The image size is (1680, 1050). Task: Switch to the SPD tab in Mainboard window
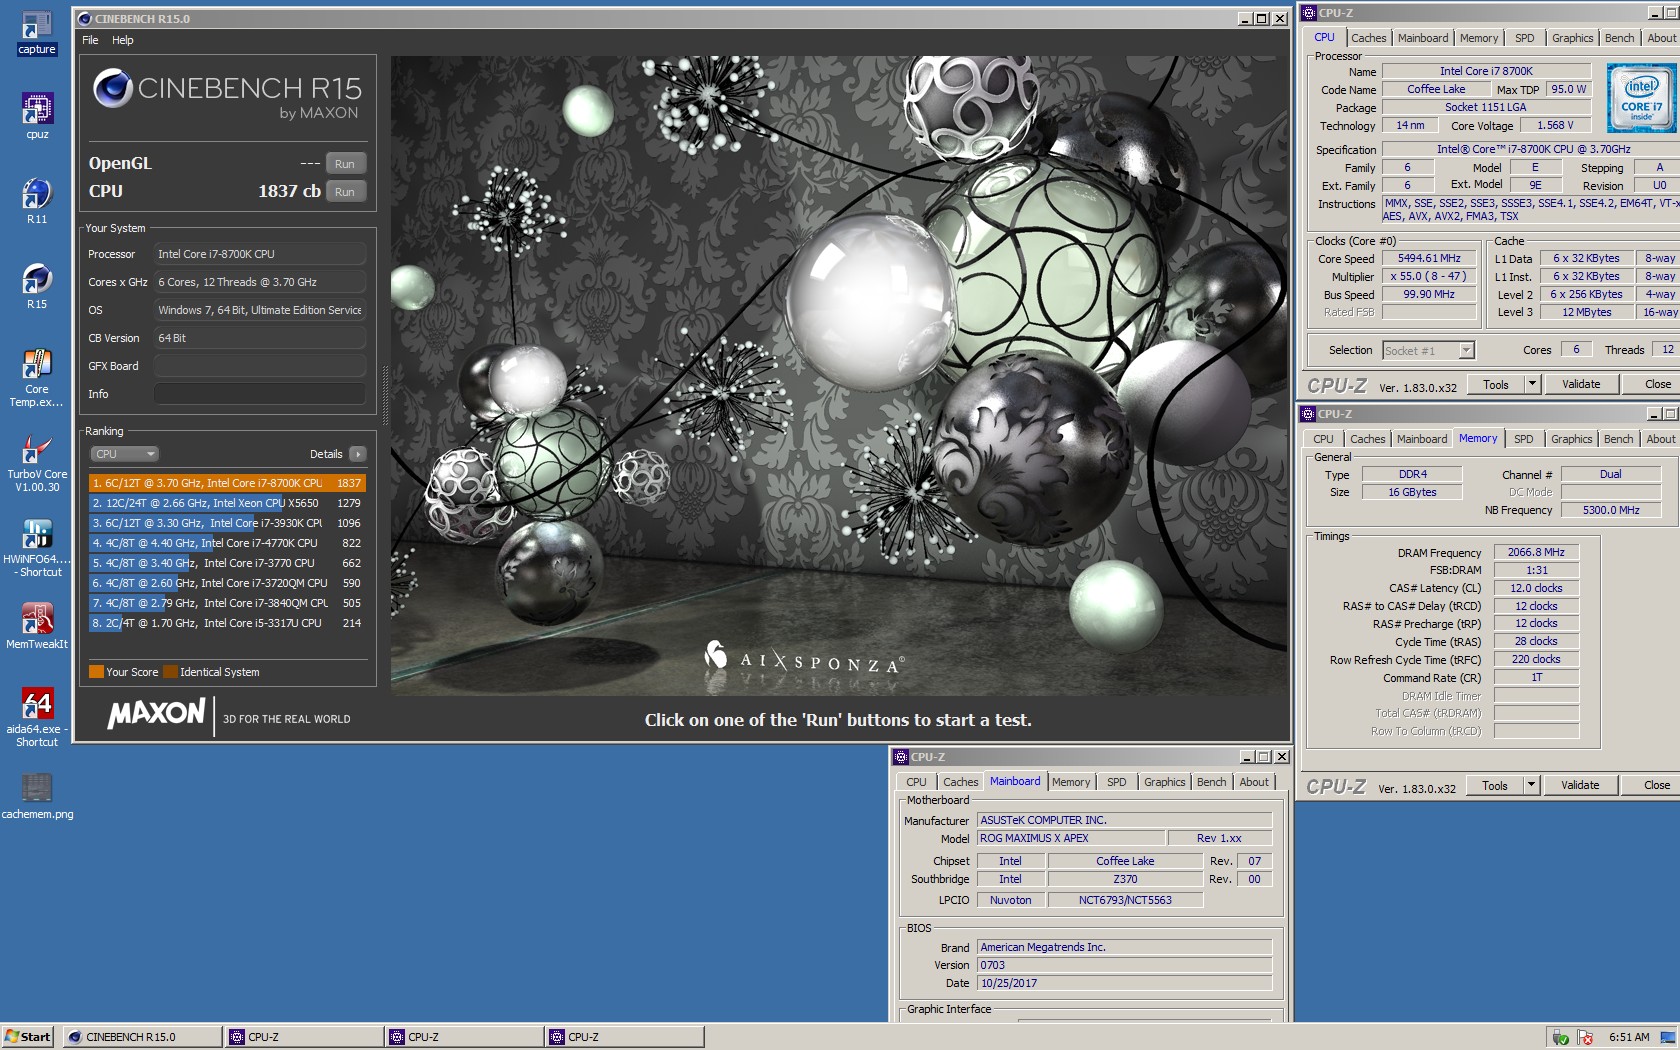[x=1116, y=782]
